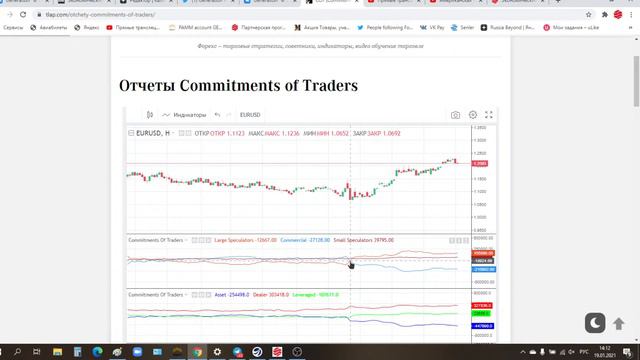This screenshot has width=640, height=360.
Task: Open the Яндекс bookmark
Action: tap(87, 28)
